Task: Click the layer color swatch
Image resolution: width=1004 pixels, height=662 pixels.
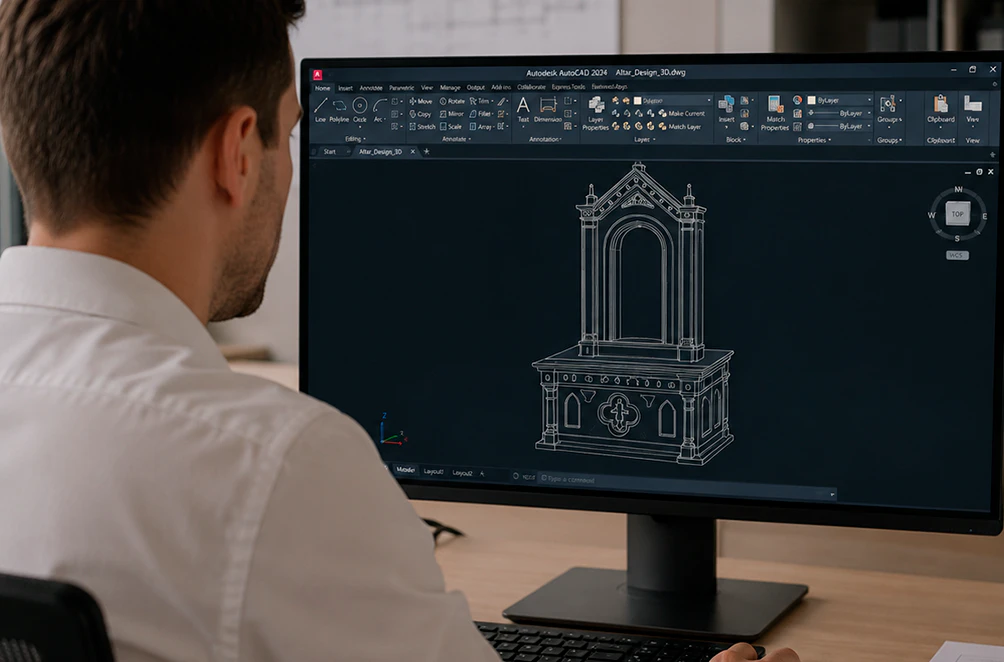Action: (x=637, y=101)
